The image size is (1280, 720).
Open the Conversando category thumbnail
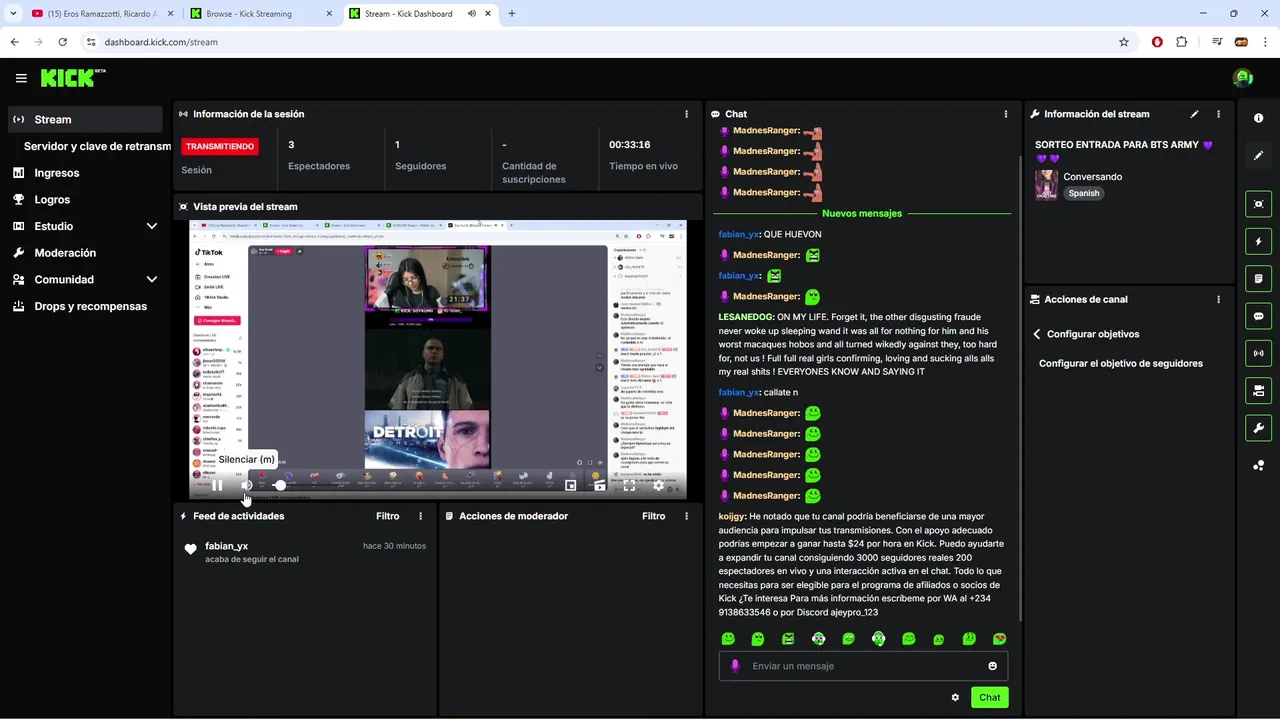point(1046,185)
